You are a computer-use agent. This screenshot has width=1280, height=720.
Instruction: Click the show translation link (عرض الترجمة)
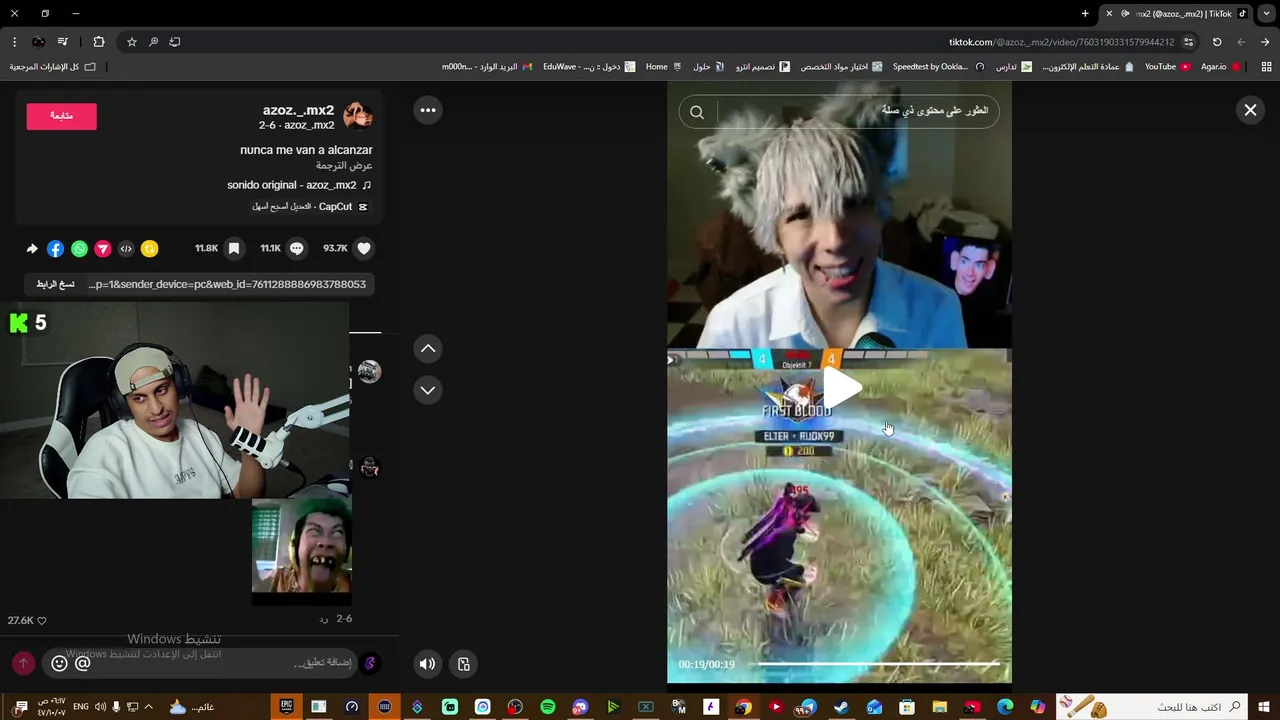pyautogui.click(x=344, y=165)
